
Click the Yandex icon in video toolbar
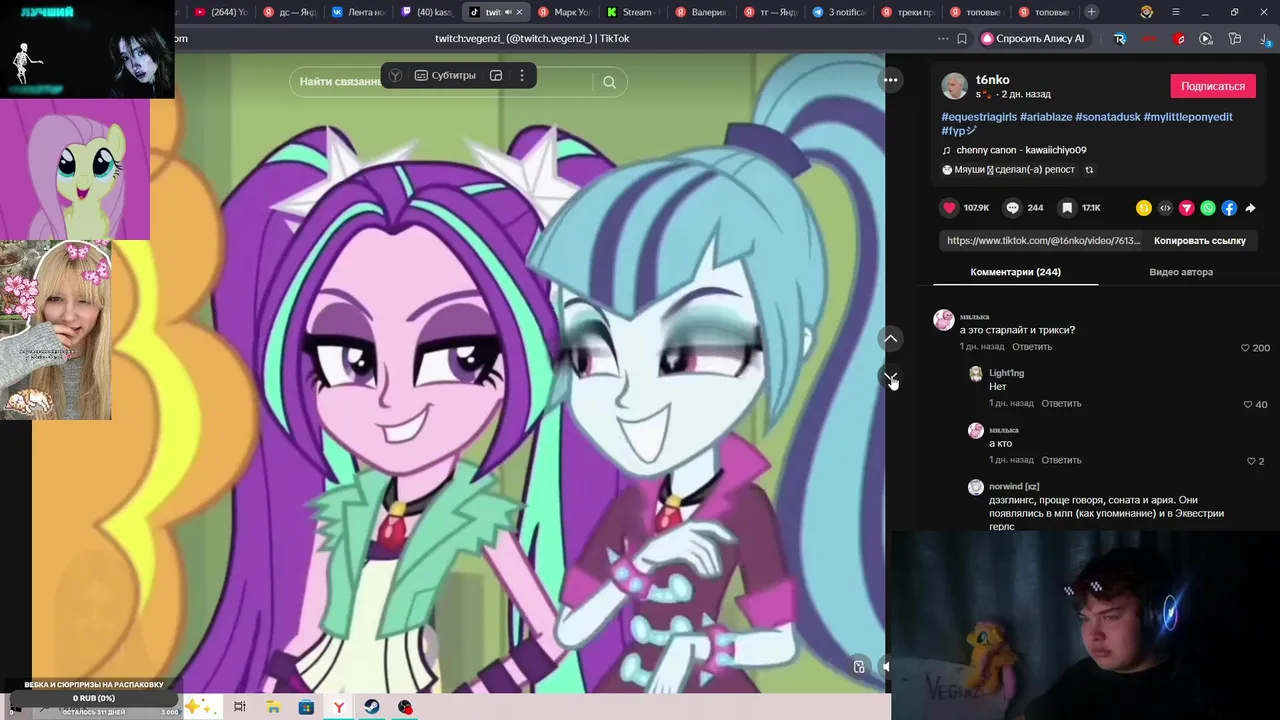click(x=396, y=76)
